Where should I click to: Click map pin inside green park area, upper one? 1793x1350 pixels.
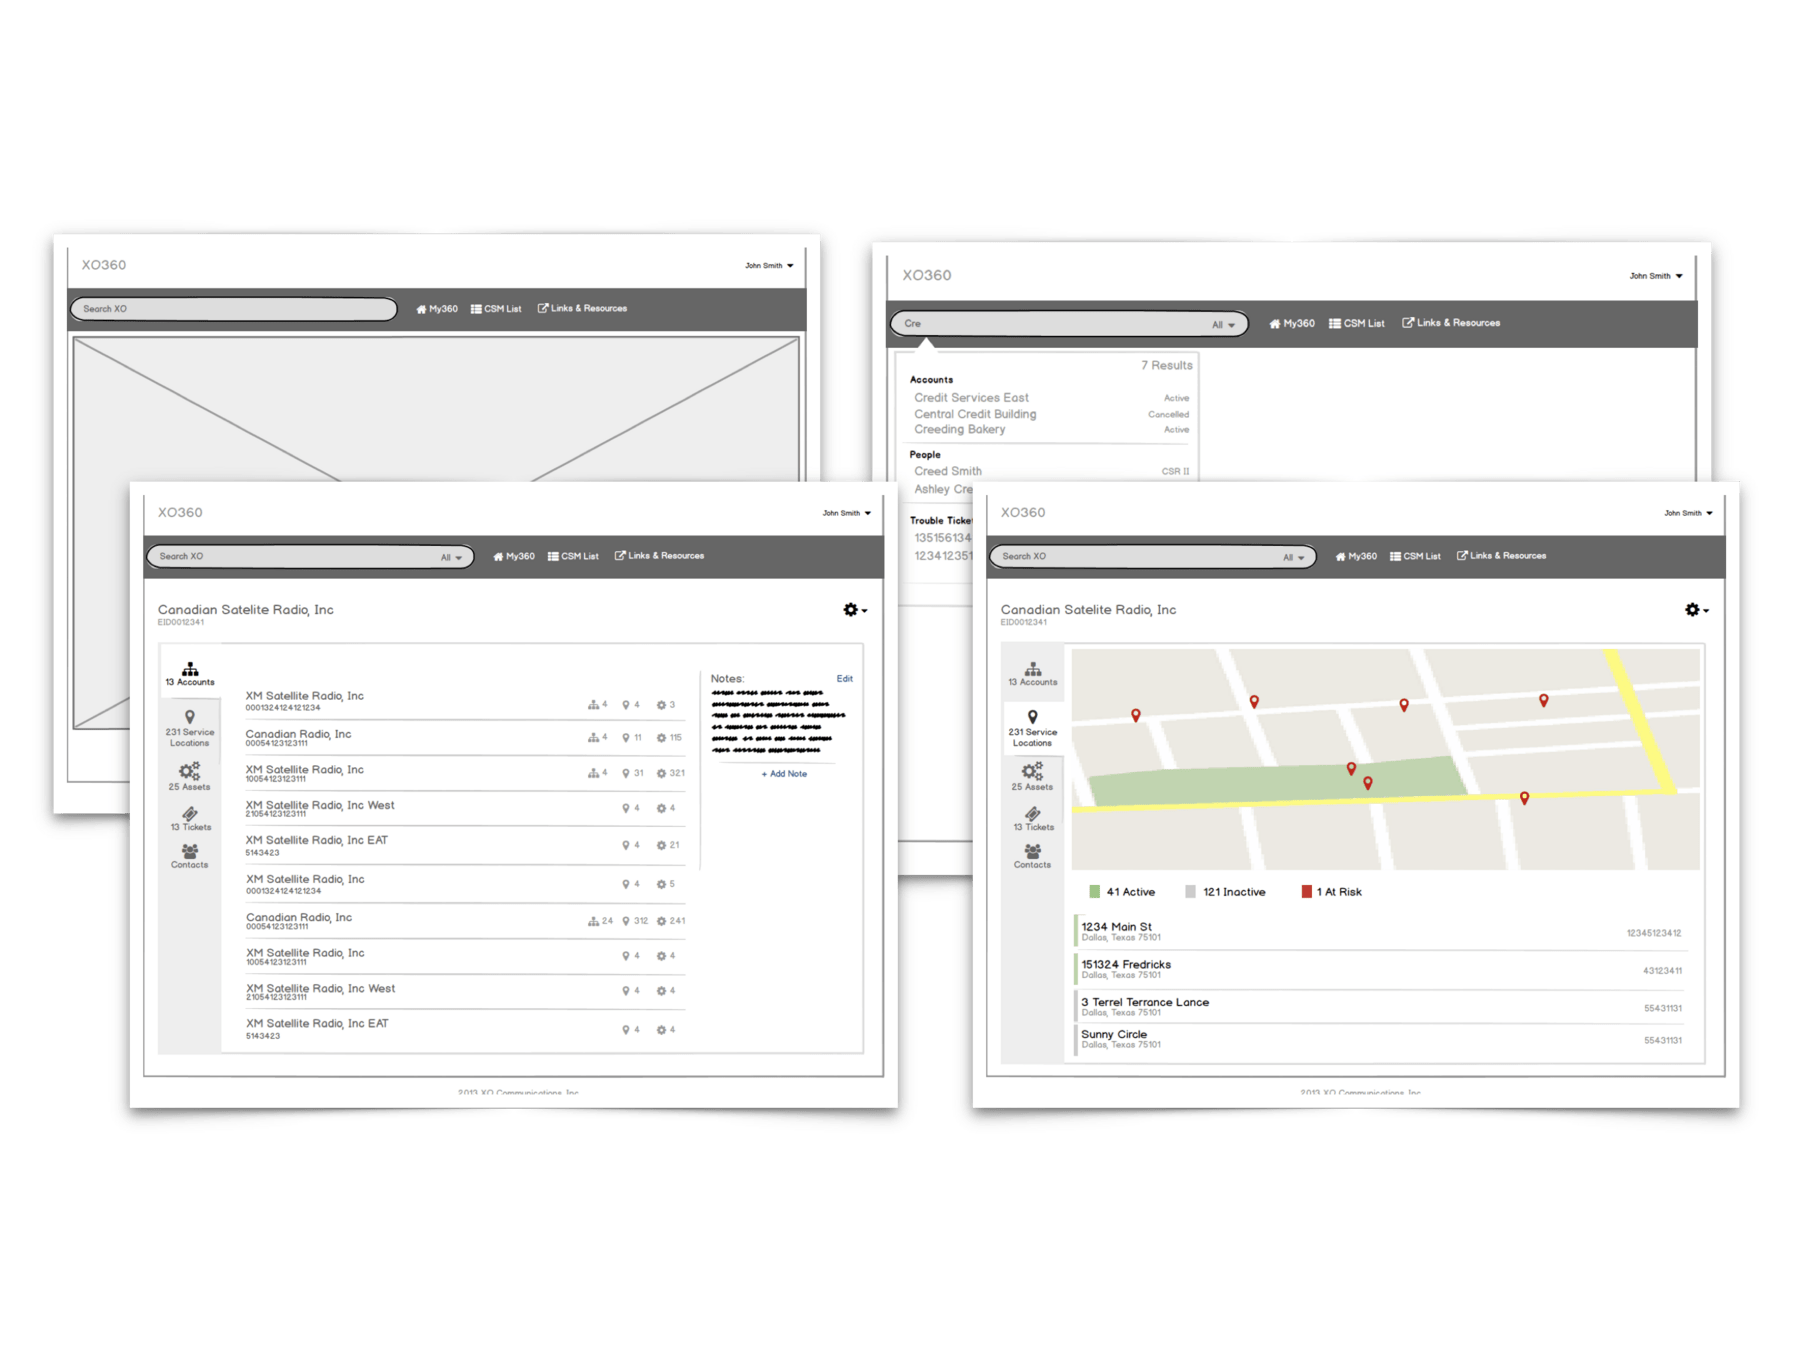[x=1351, y=769]
